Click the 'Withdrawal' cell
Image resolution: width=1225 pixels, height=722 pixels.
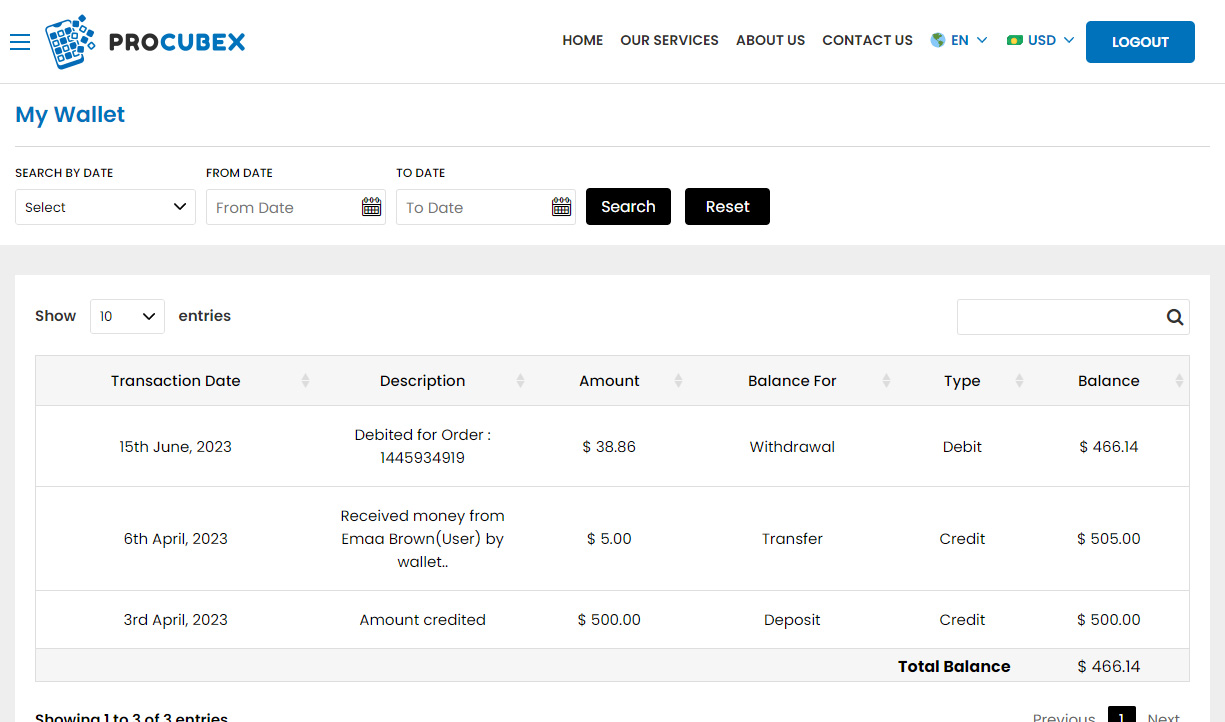tap(792, 447)
